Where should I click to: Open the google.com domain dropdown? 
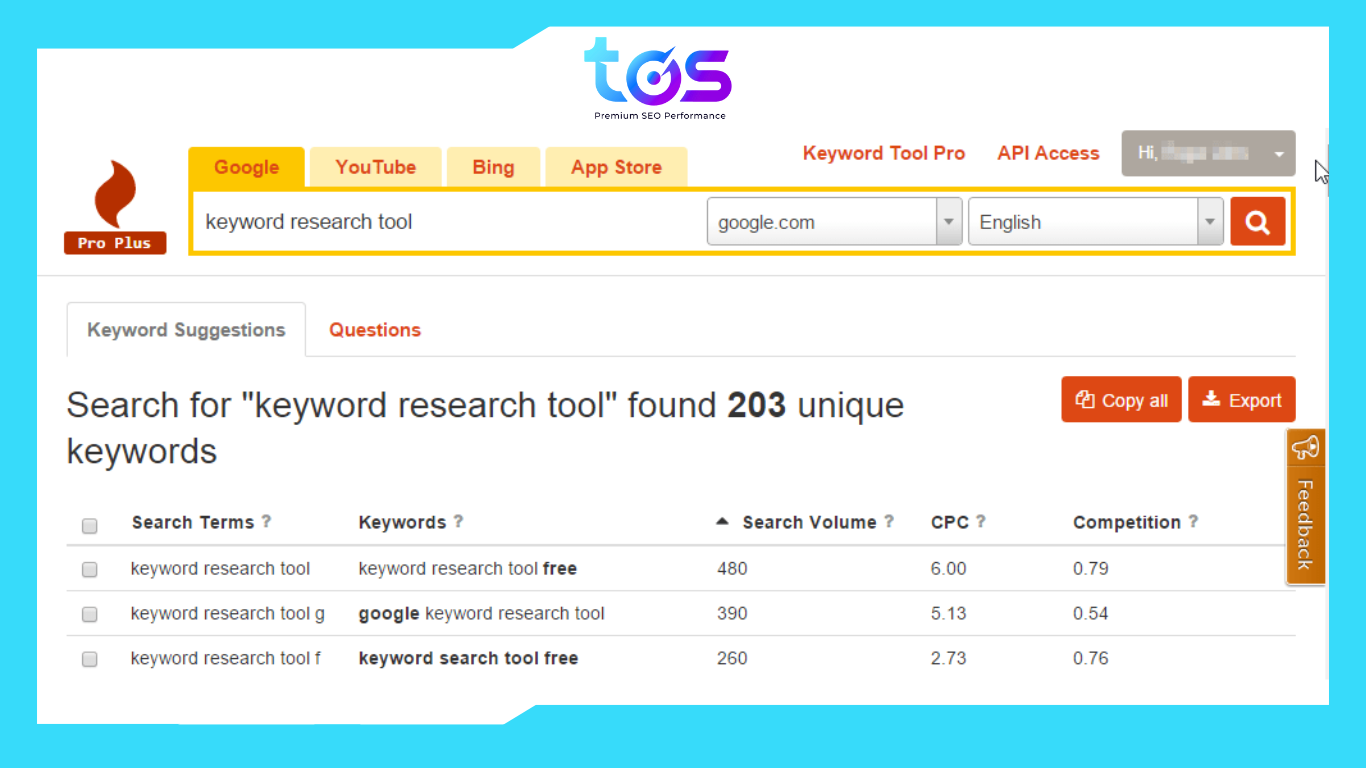coord(947,221)
